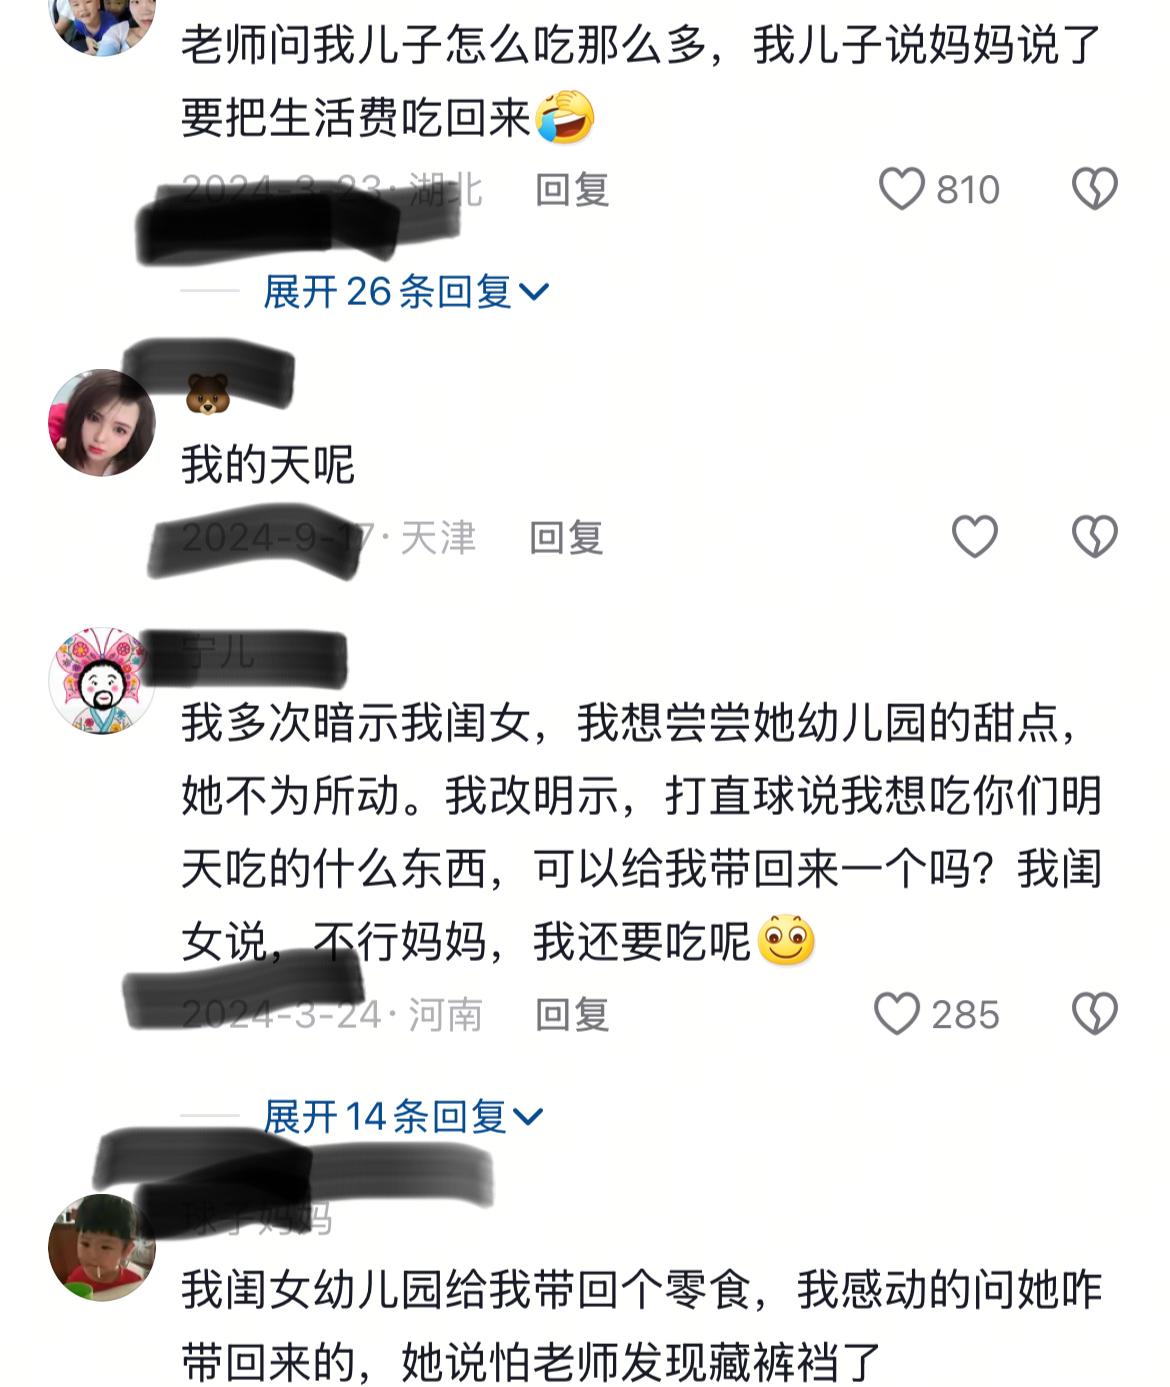
Task: Dislike the 河南 comment with broken heart
Action: pos(1094,1014)
